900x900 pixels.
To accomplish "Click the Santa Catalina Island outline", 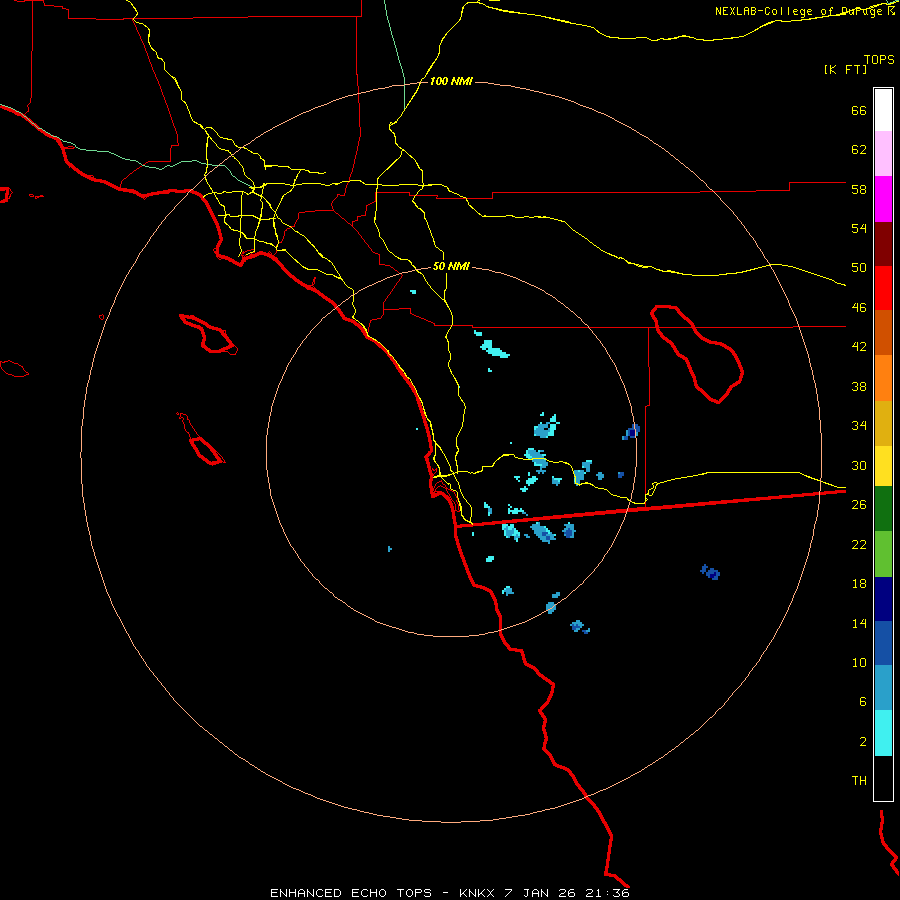I will click(x=209, y=334).
